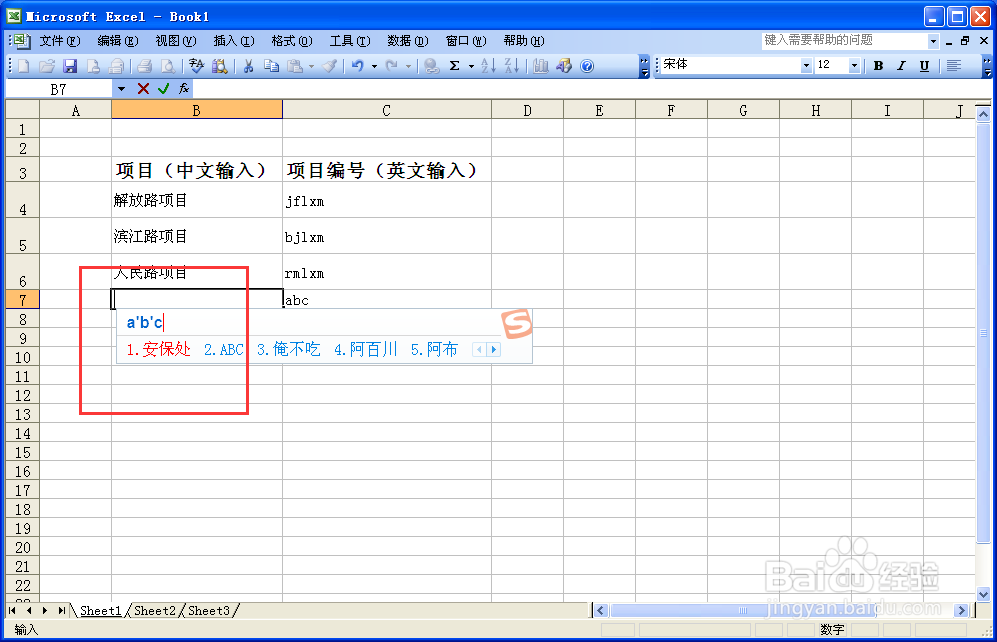Go to next IME candidate page

(x=493, y=349)
